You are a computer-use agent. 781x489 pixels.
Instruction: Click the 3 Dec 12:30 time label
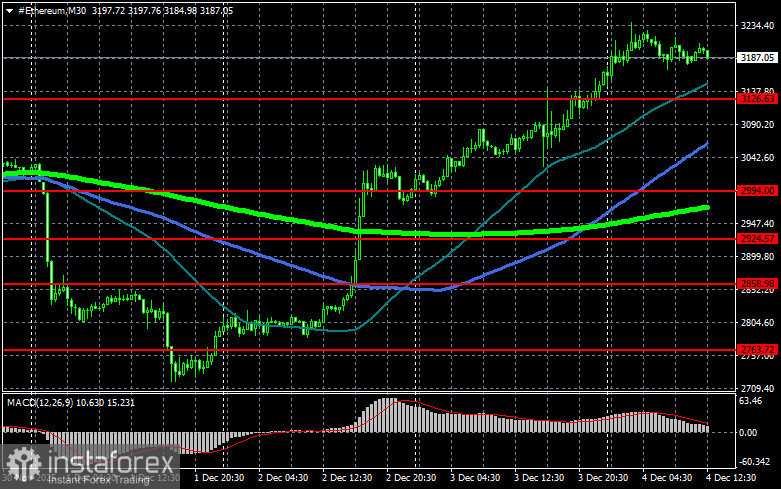(x=539, y=478)
